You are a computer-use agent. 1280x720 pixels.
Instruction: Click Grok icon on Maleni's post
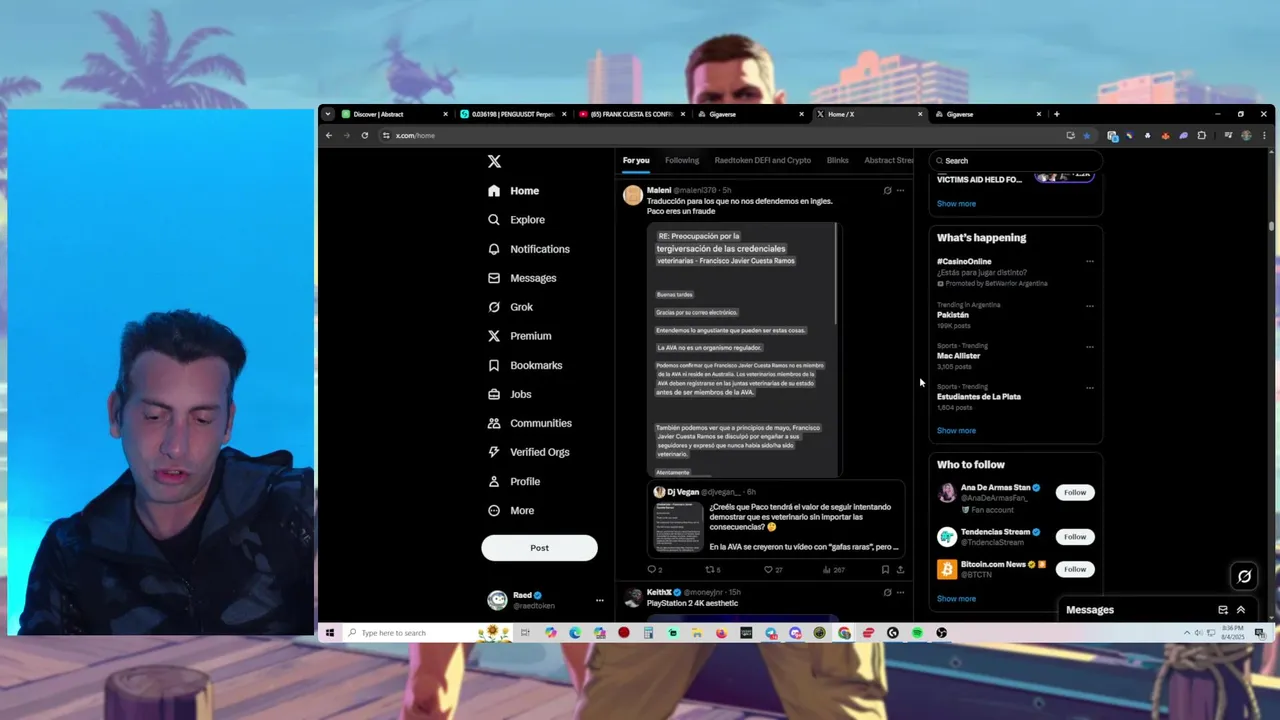[x=887, y=190]
